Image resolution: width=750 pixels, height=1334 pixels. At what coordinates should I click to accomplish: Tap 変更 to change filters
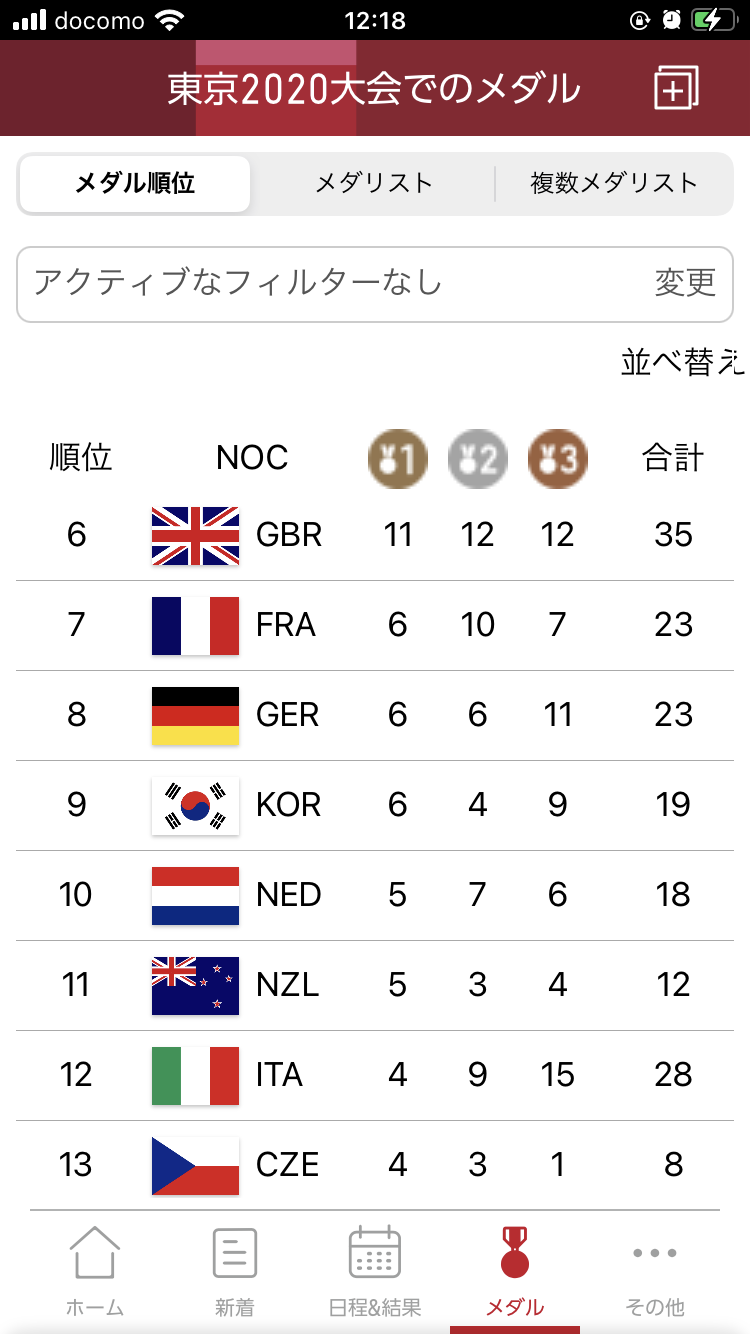click(685, 283)
